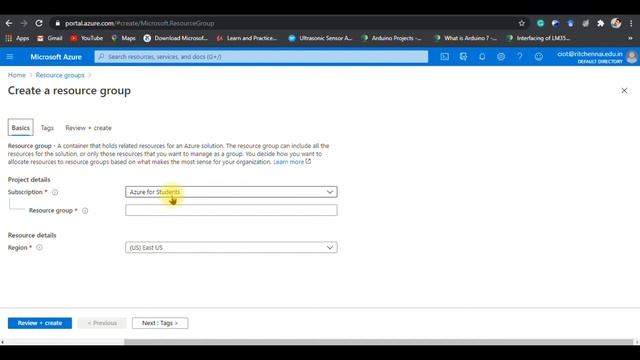Screen dimensions: 640x360
Task: Open the YouTube bookmark
Action: pyautogui.click(x=87, y=38)
